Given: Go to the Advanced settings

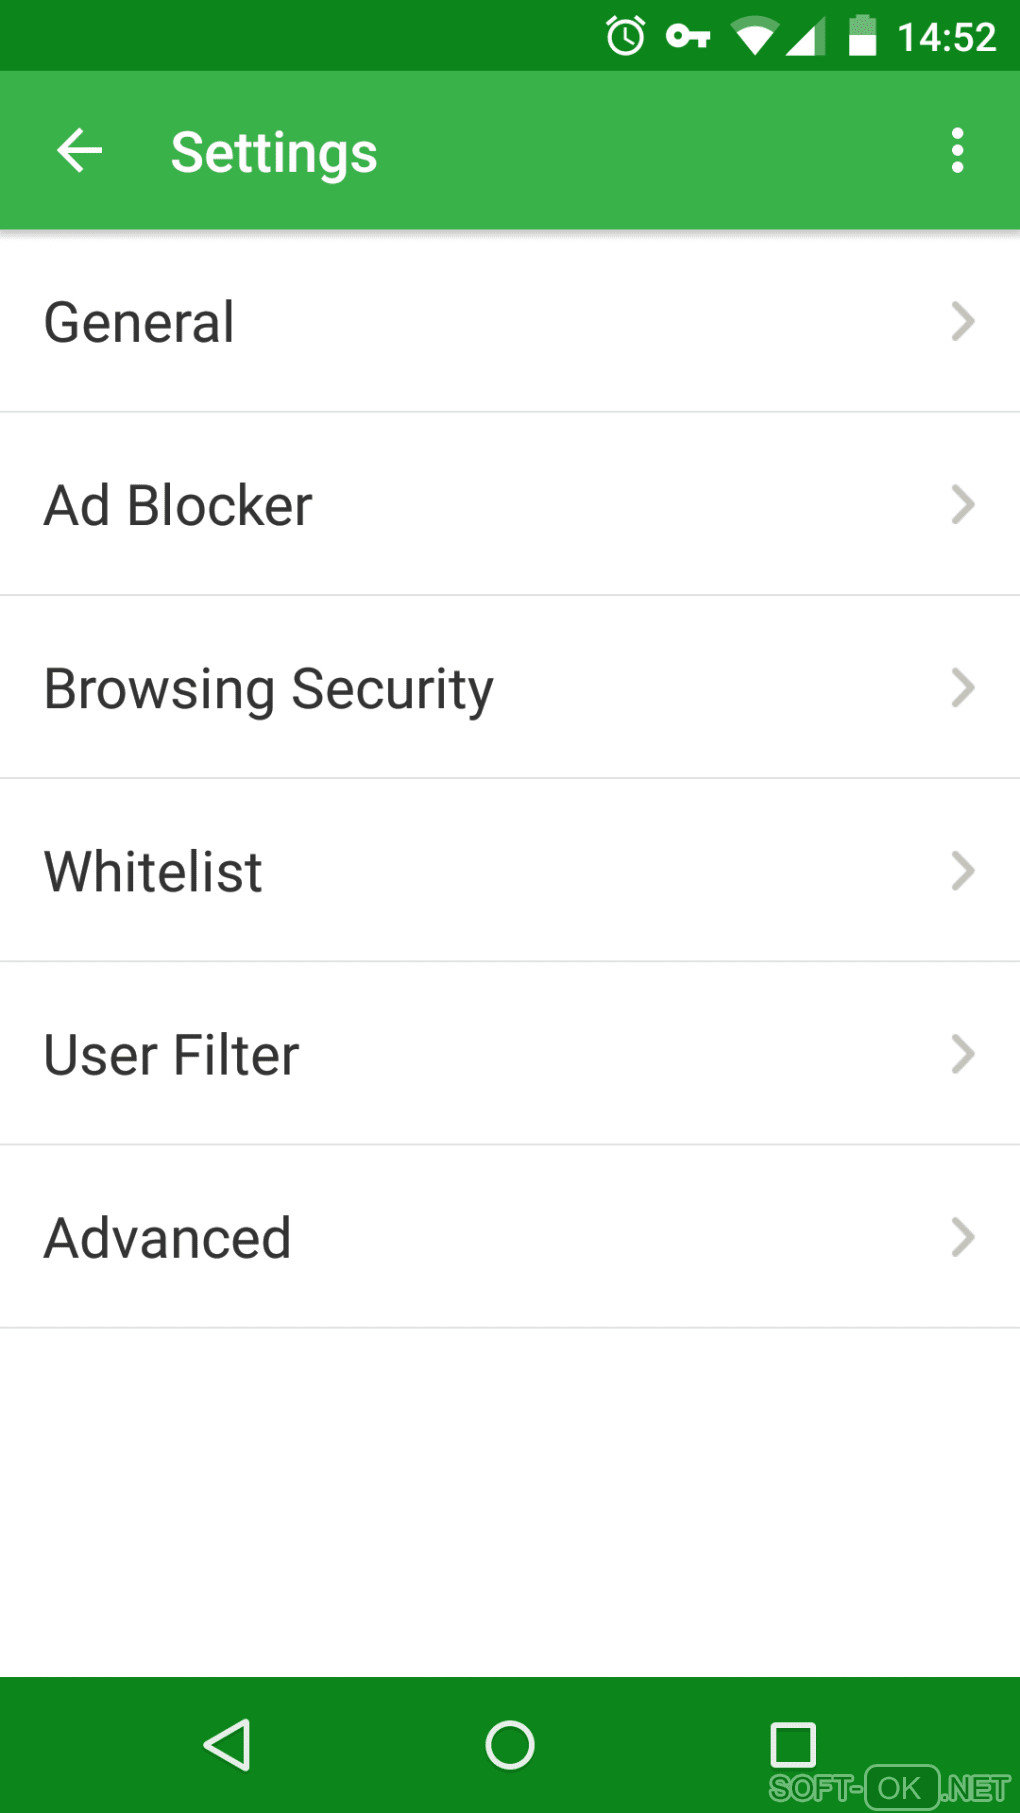Looking at the screenshot, I should (168, 1238).
